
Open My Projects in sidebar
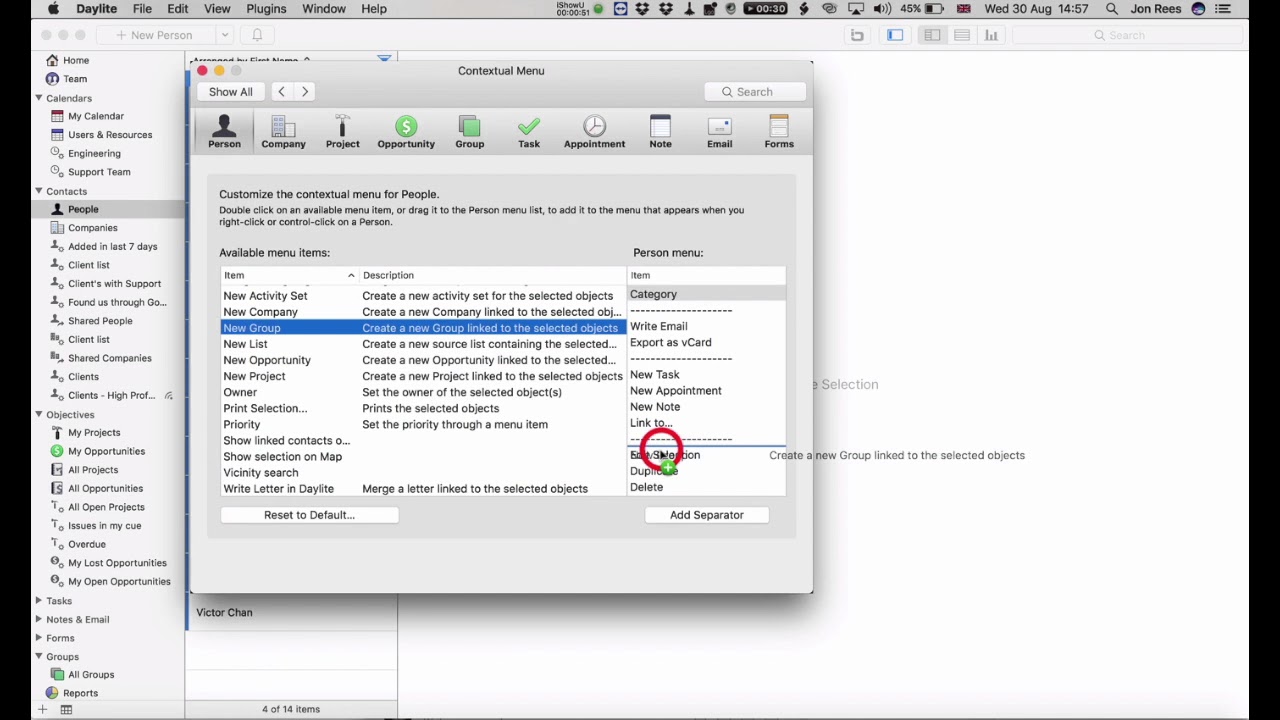[x=94, y=433]
